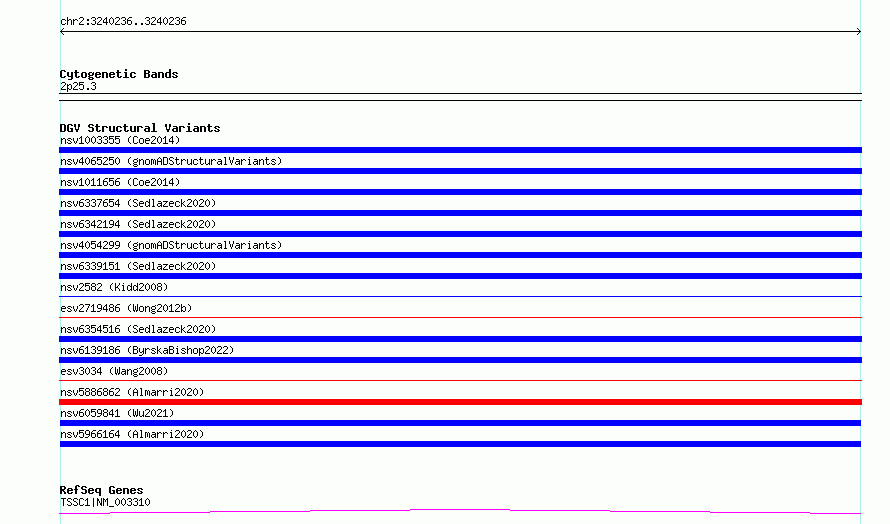The width and height of the screenshot is (890, 524).
Task: Select the nsv5966164 (Almarri2020) label
Action: coord(132,434)
